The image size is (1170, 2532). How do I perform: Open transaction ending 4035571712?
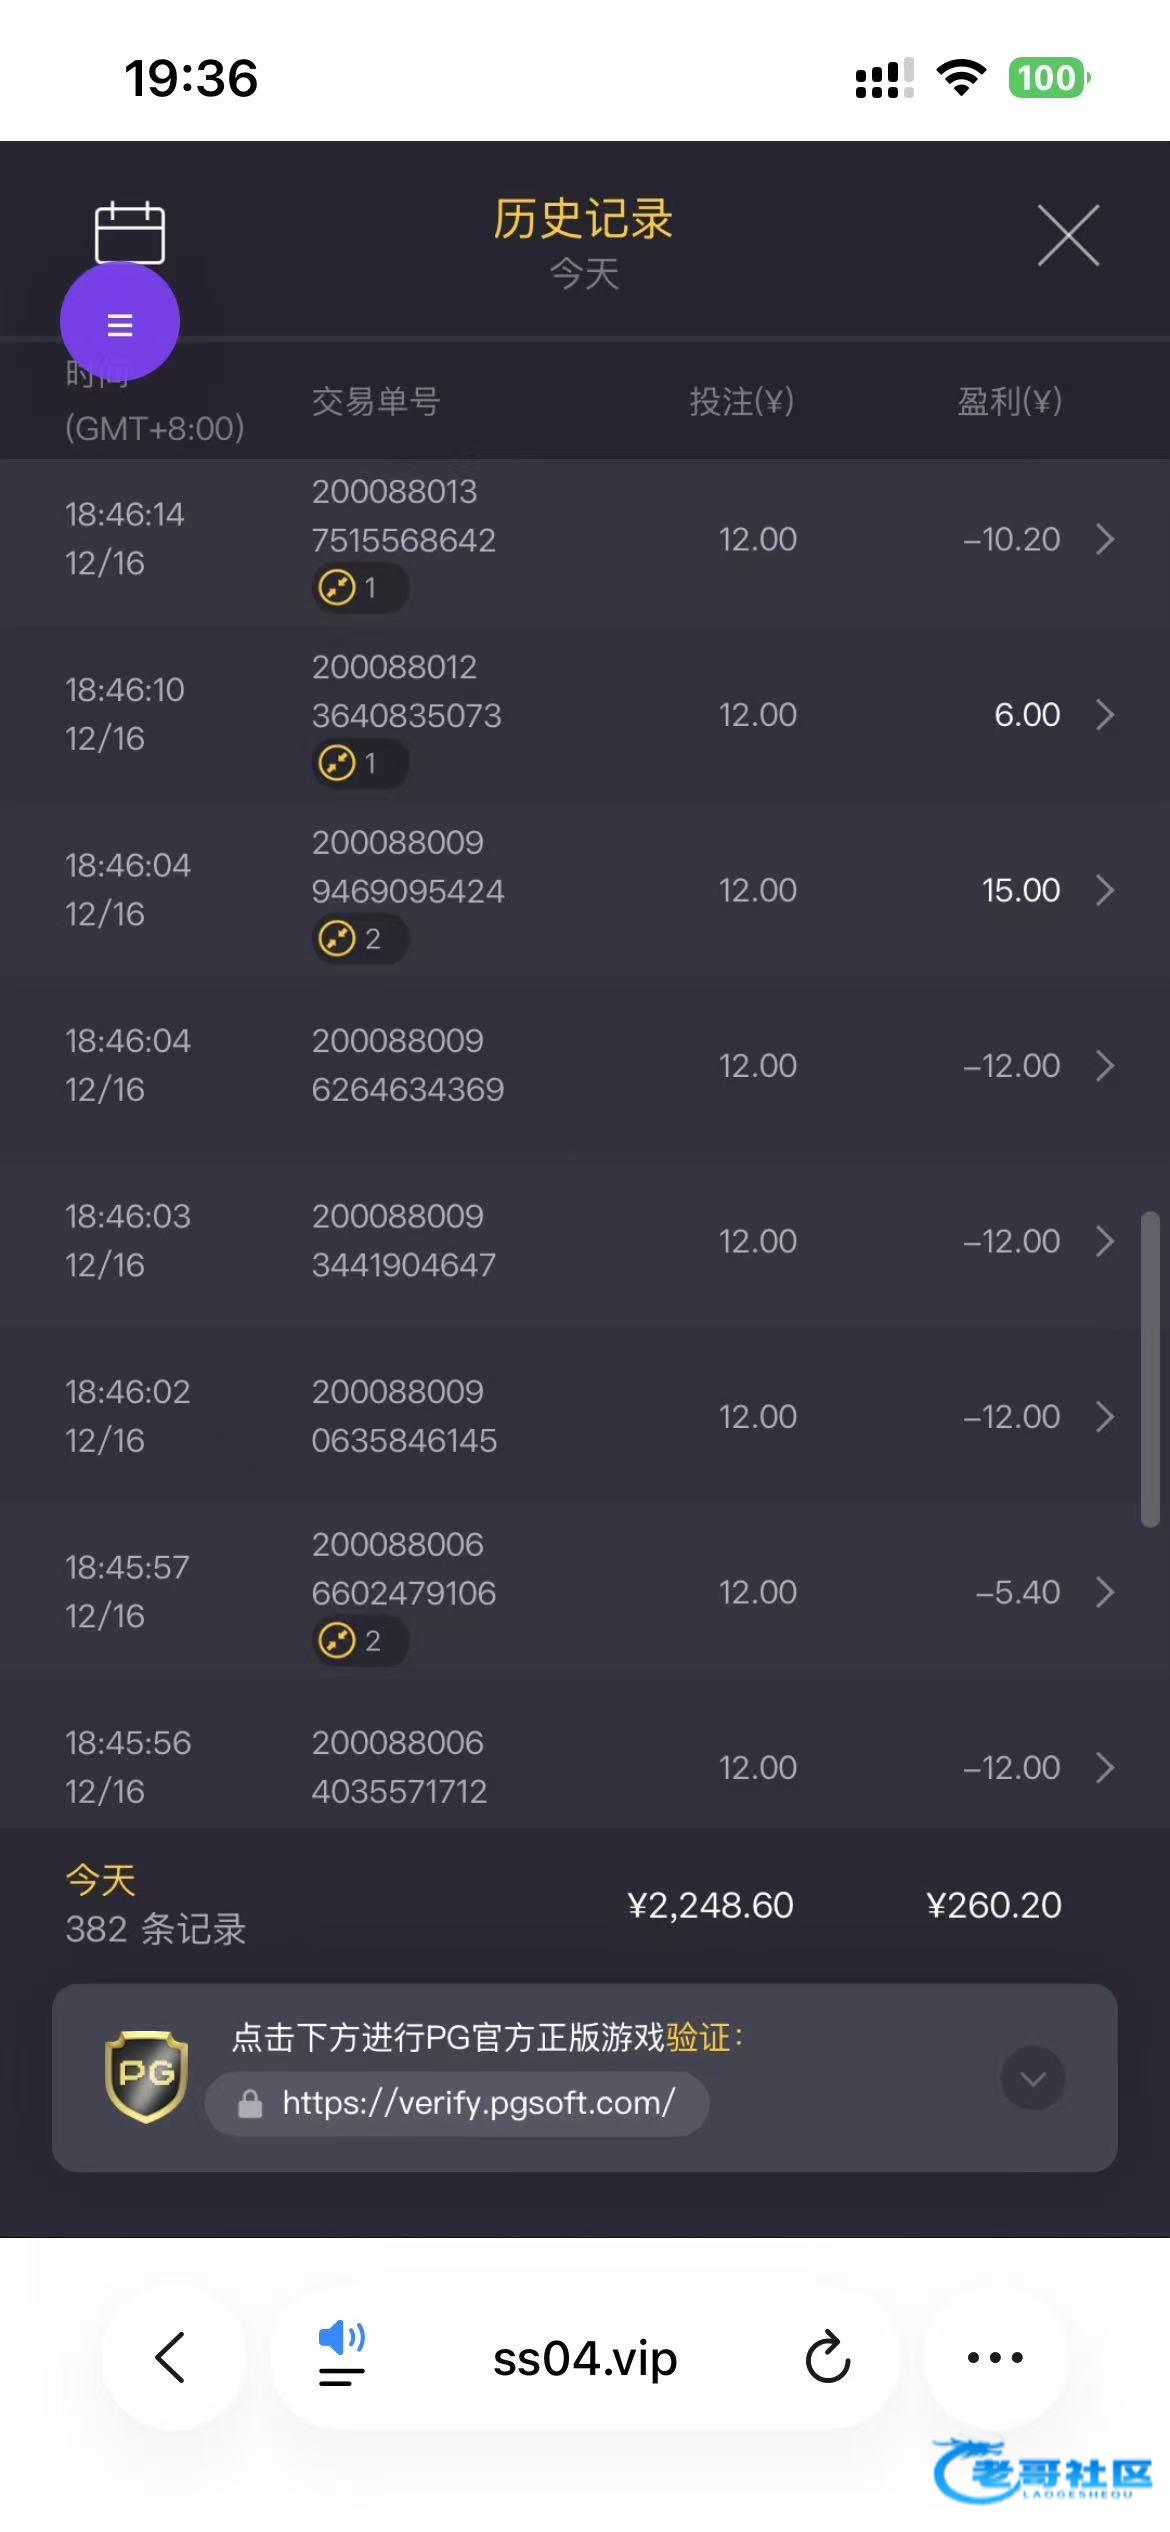[399, 1767]
